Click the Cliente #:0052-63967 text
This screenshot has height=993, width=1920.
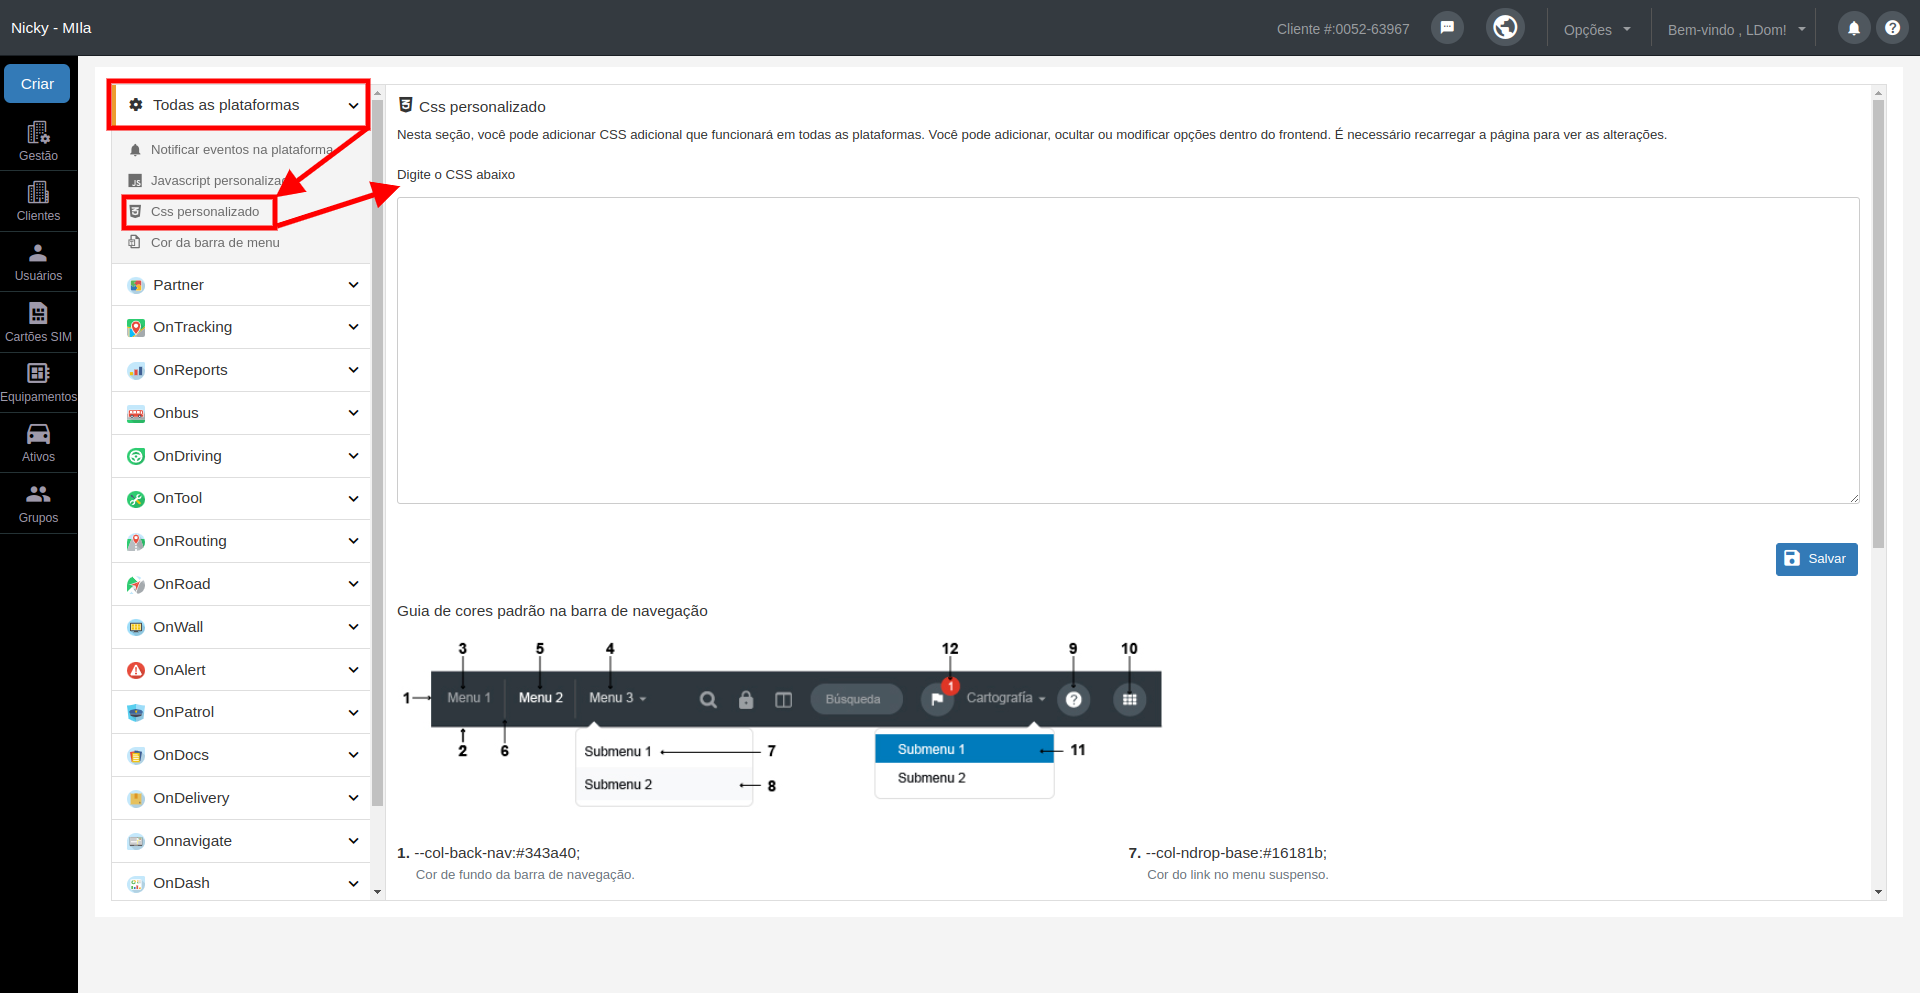pyautogui.click(x=1343, y=29)
